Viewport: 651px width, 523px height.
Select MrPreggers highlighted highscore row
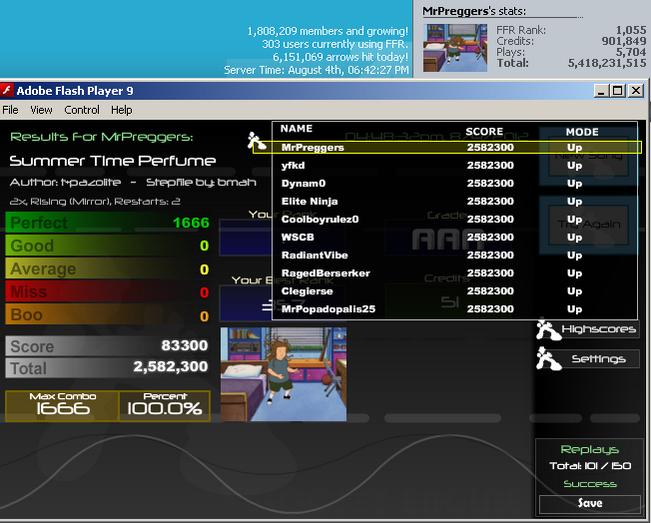pyautogui.click(x=447, y=147)
